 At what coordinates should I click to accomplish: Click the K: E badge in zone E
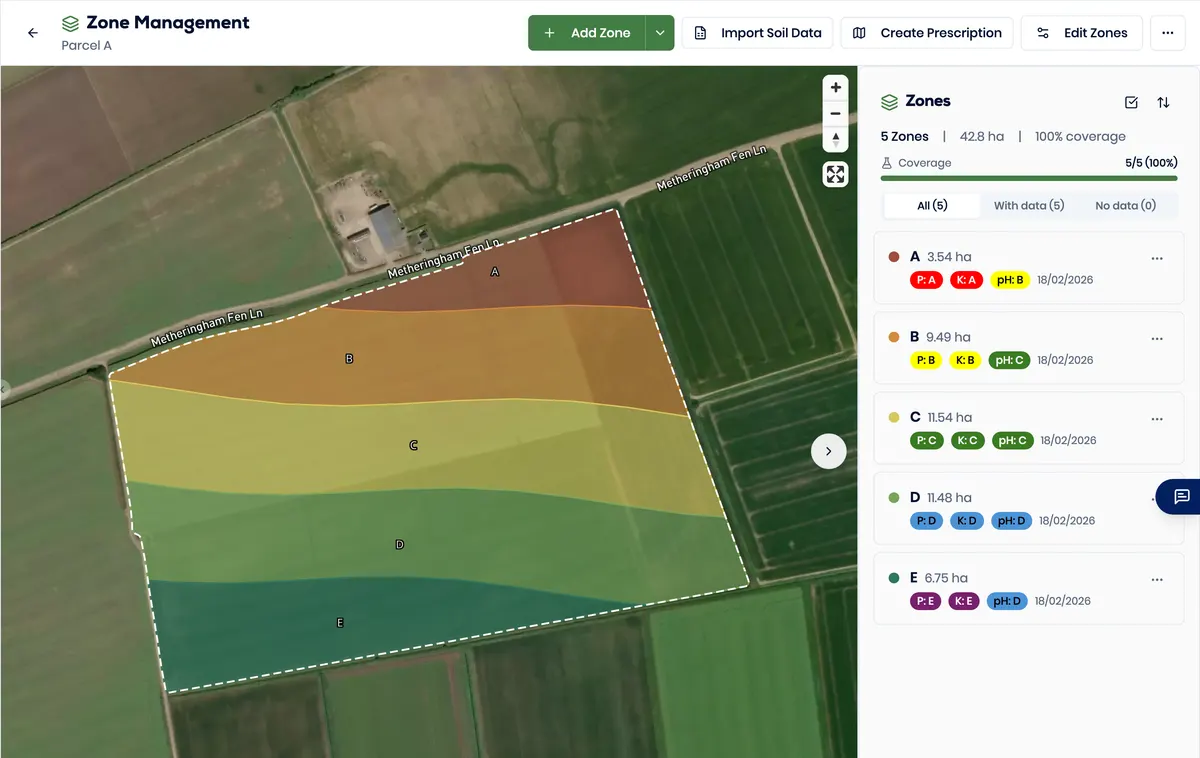[x=964, y=601]
